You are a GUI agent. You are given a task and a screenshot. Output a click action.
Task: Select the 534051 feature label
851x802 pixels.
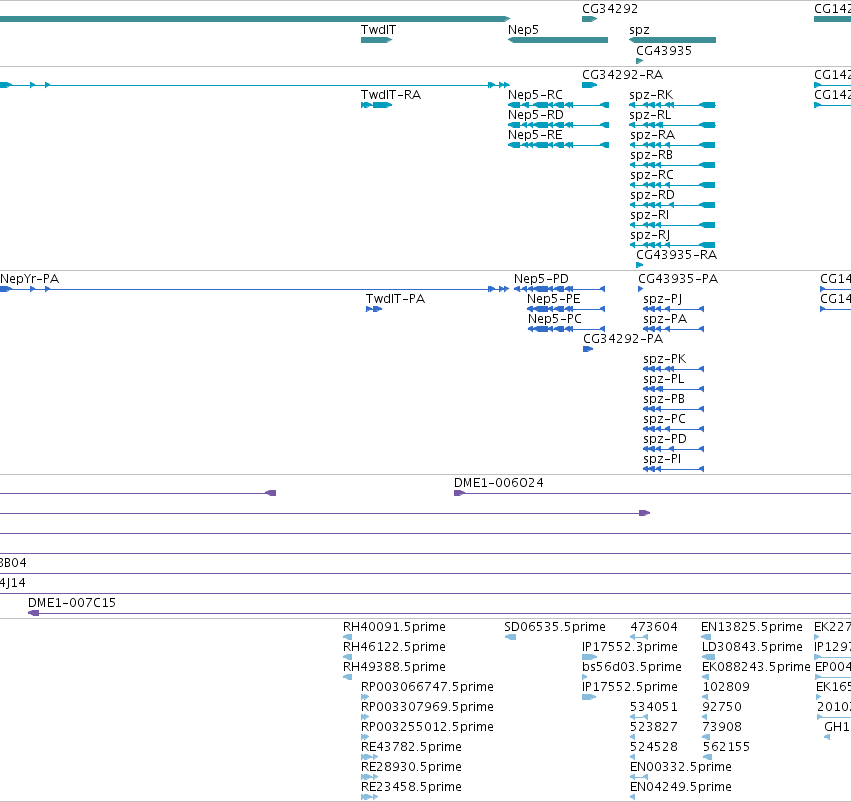[x=654, y=706]
